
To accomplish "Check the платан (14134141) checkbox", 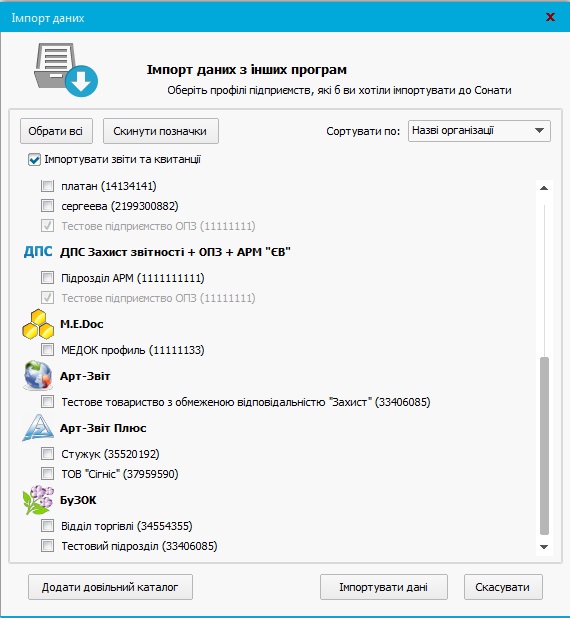I will pos(47,186).
